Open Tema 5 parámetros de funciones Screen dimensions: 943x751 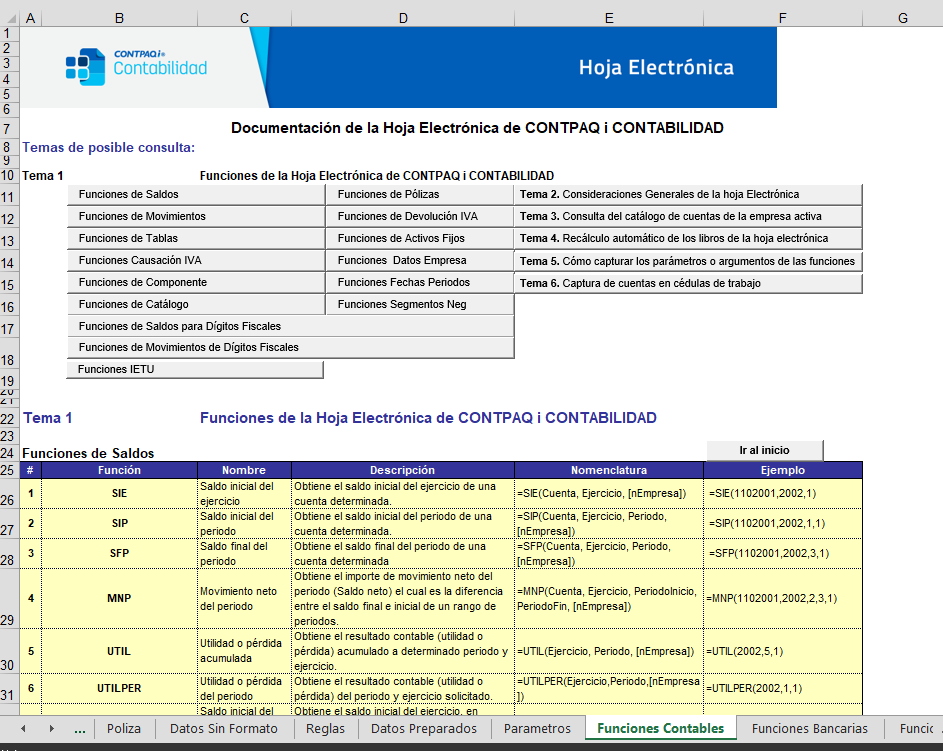[688, 261]
